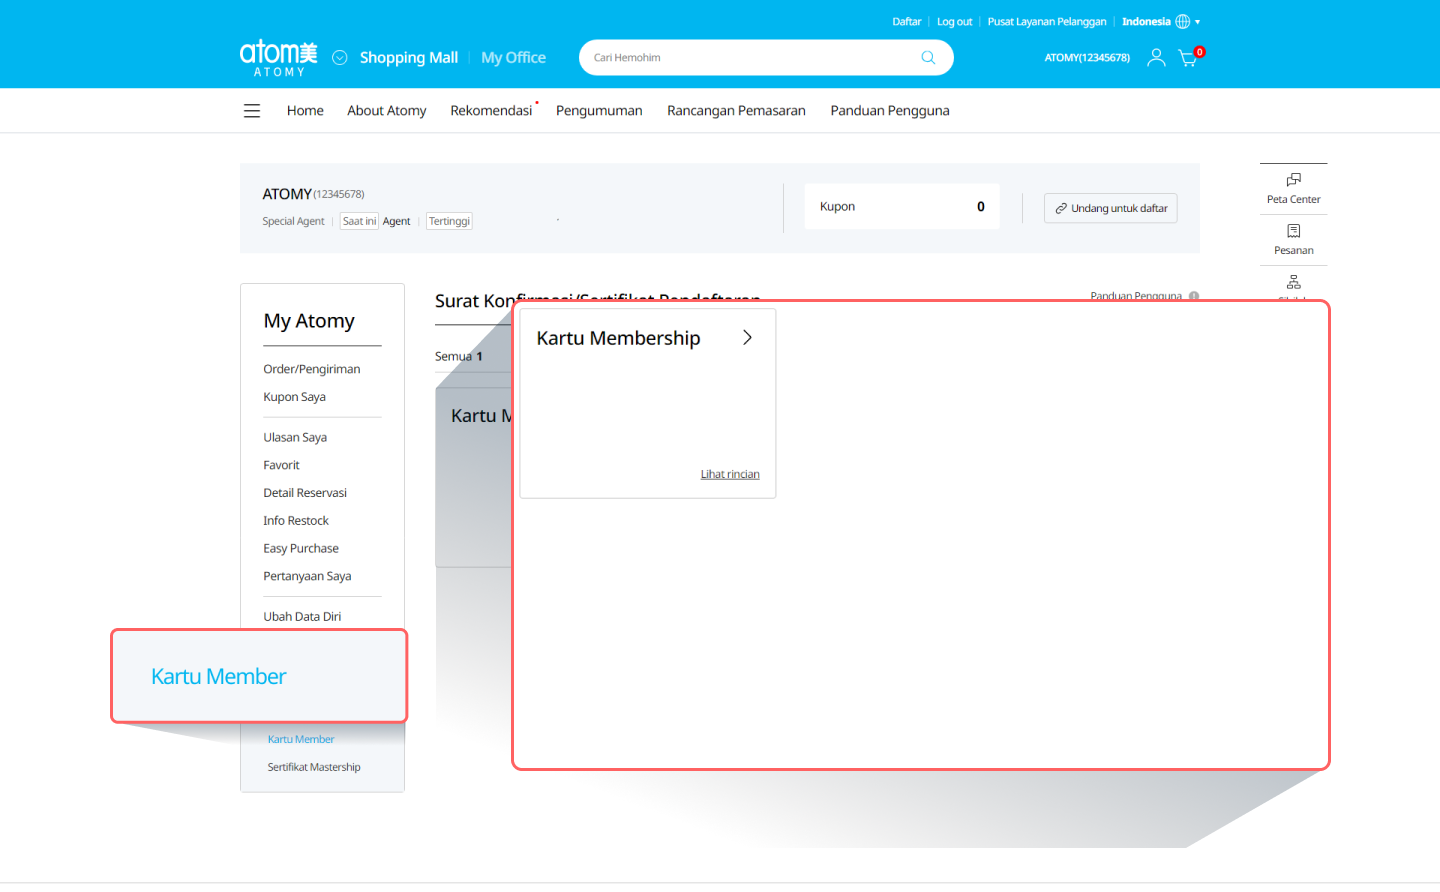The height and width of the screenshot is (892, 1440).
Task: Focus the Cari Hemohim search field
Action: [750, 58]
